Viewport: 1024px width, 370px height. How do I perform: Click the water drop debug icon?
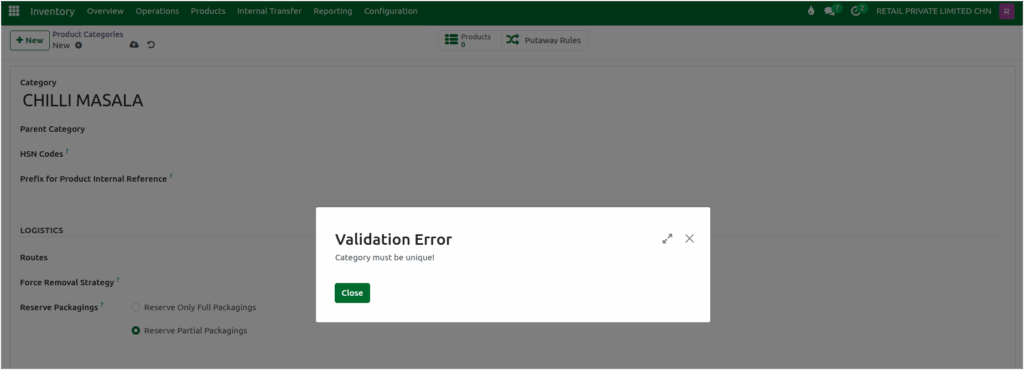(x=811, y=11)
